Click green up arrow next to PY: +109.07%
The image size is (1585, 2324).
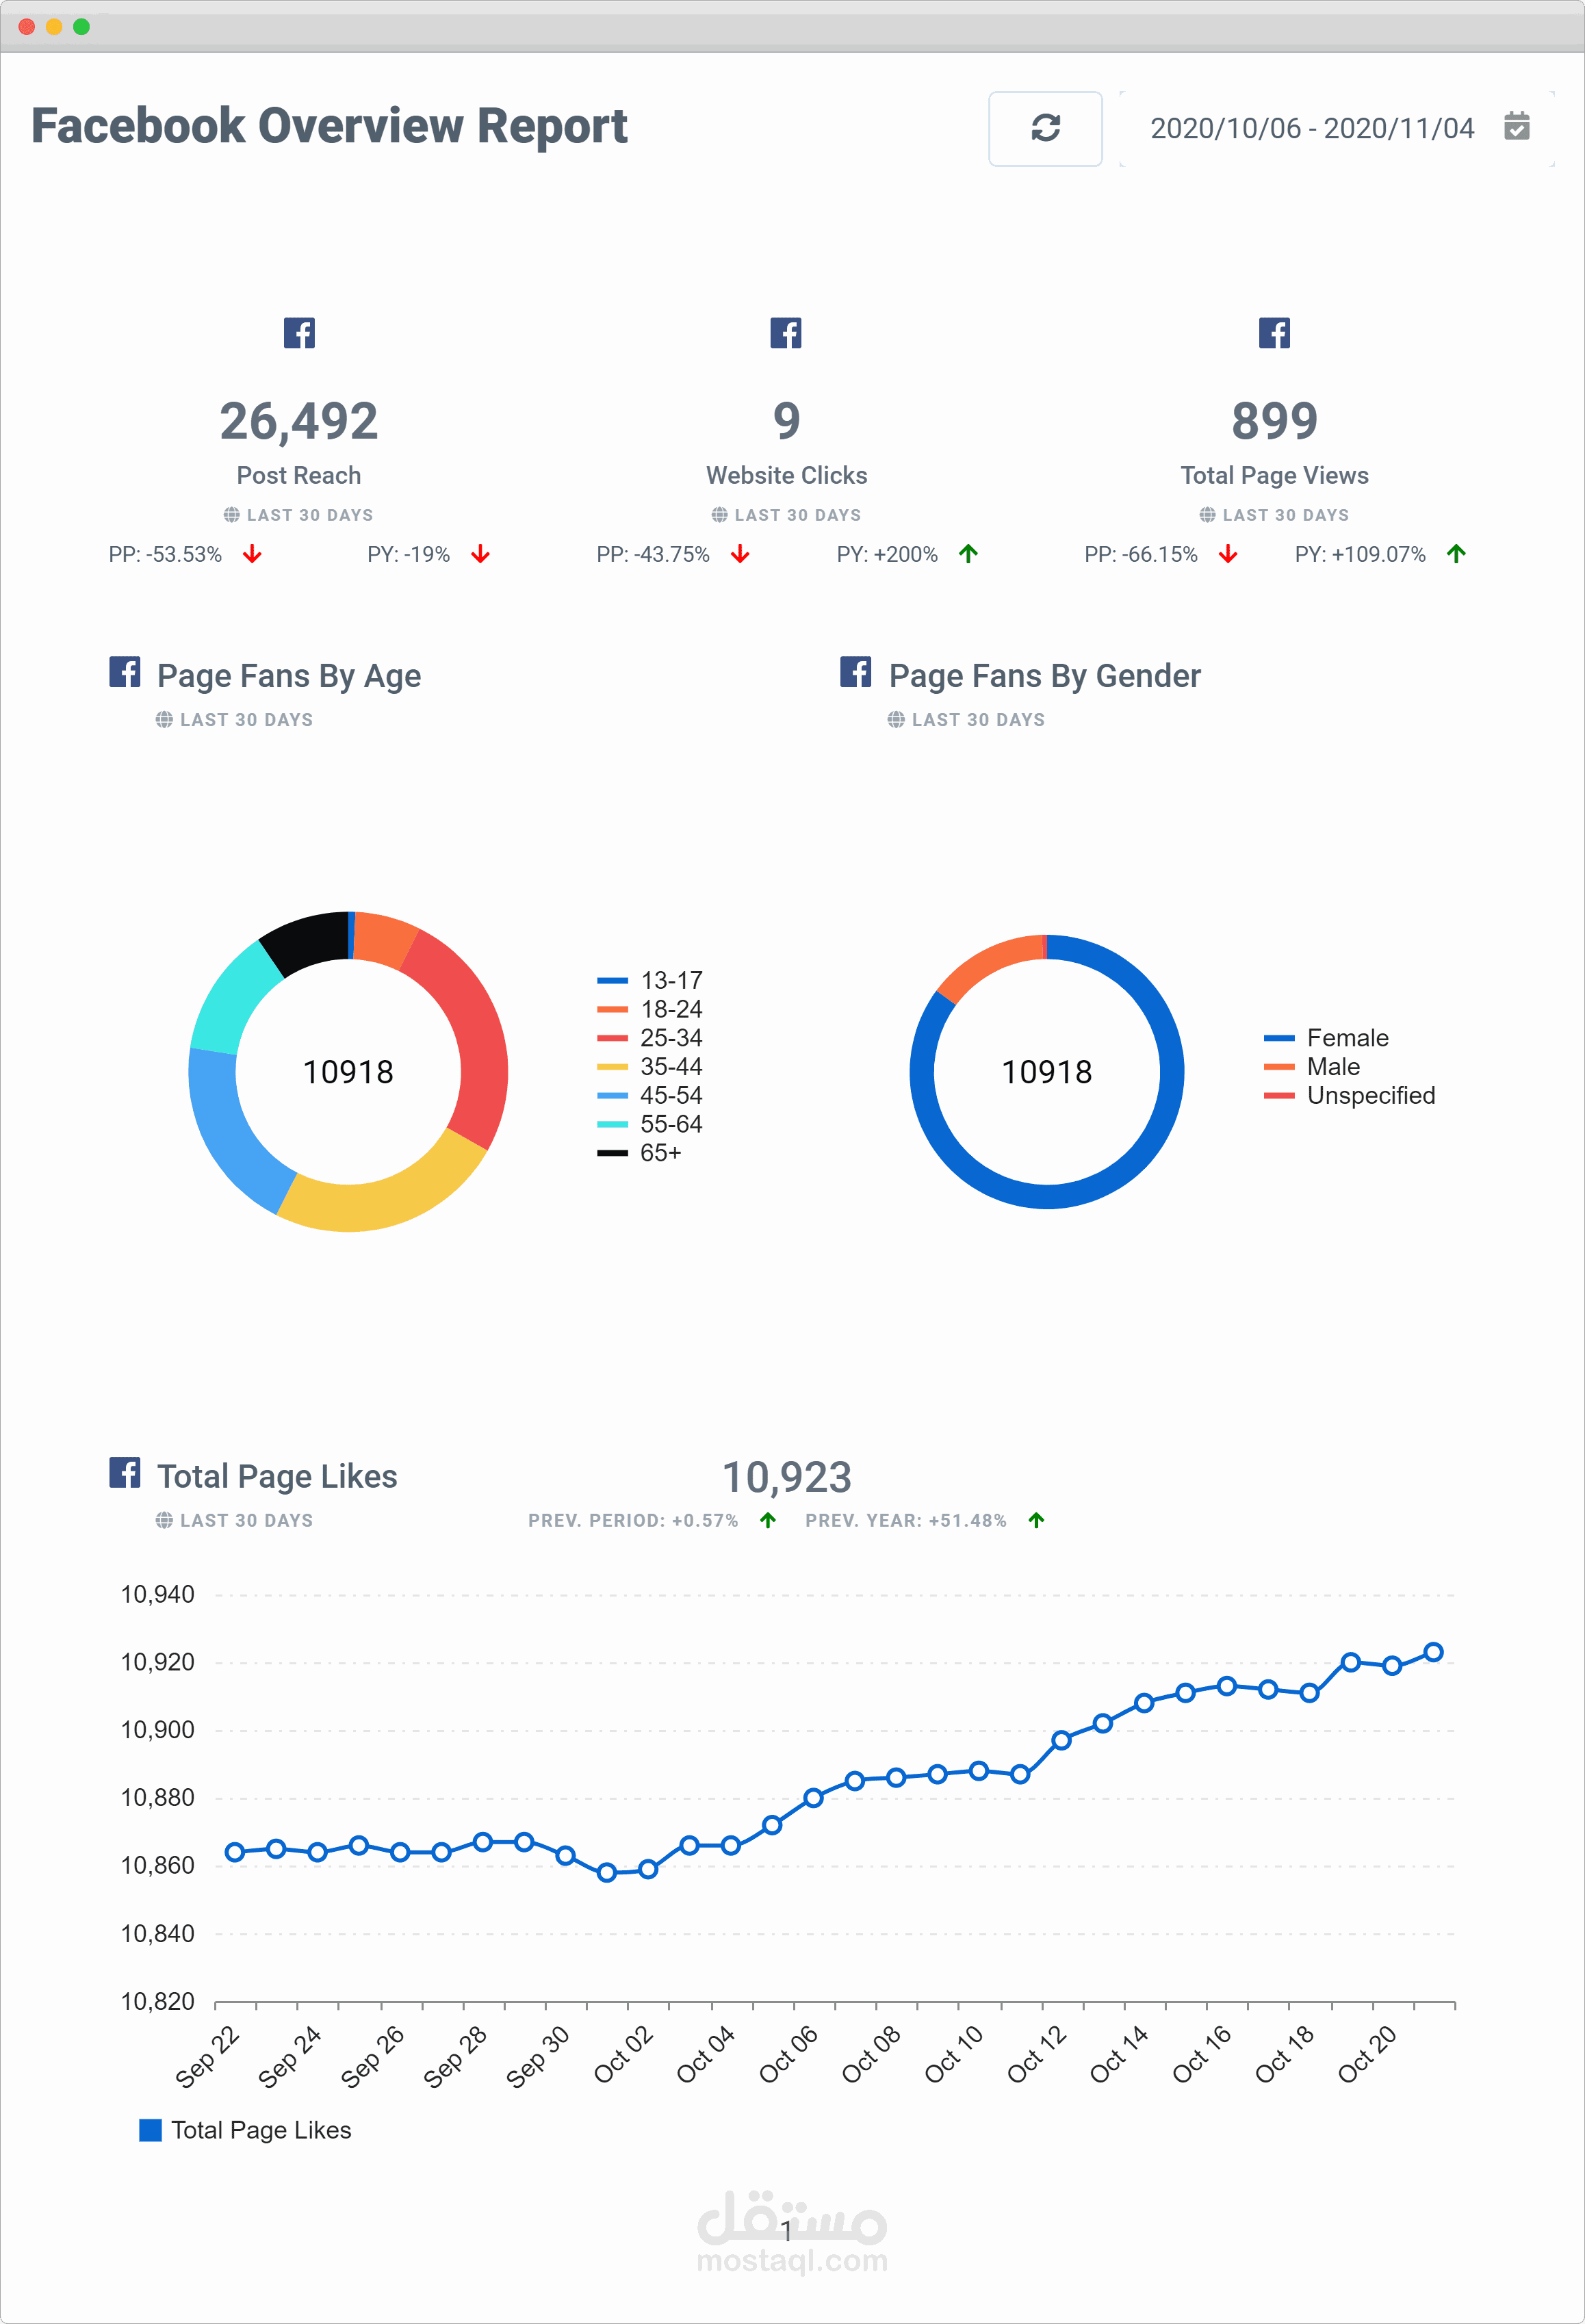pyautogui.click(x=1456, y=554)
